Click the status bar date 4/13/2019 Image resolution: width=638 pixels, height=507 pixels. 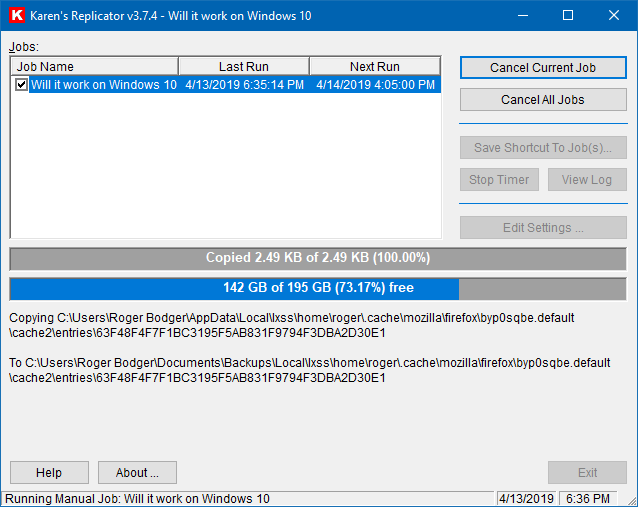pyautogui.click(x=526, y=498)
